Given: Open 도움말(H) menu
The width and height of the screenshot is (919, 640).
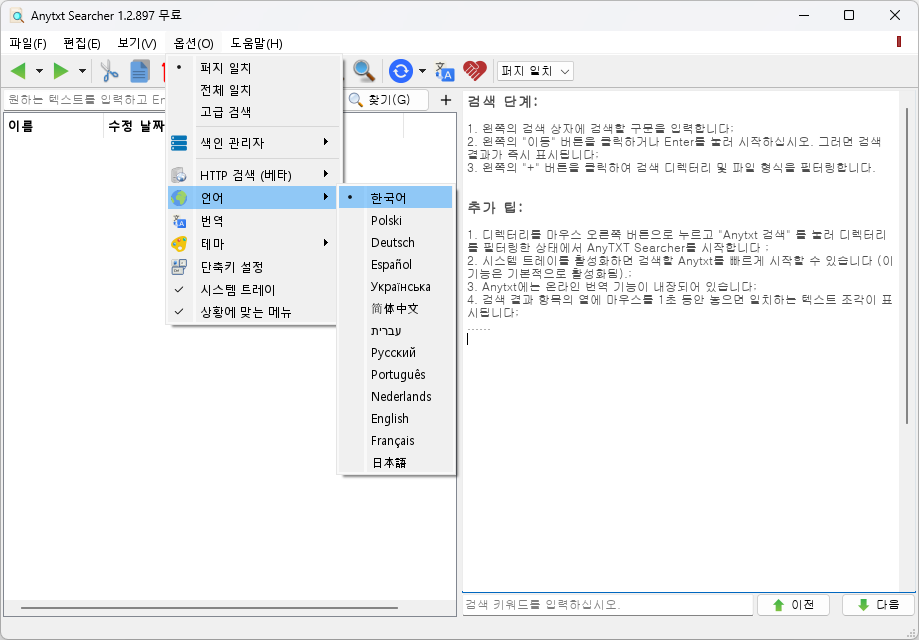Looking at the screenshot, I should pyautogui.click(x=256, y=43).
